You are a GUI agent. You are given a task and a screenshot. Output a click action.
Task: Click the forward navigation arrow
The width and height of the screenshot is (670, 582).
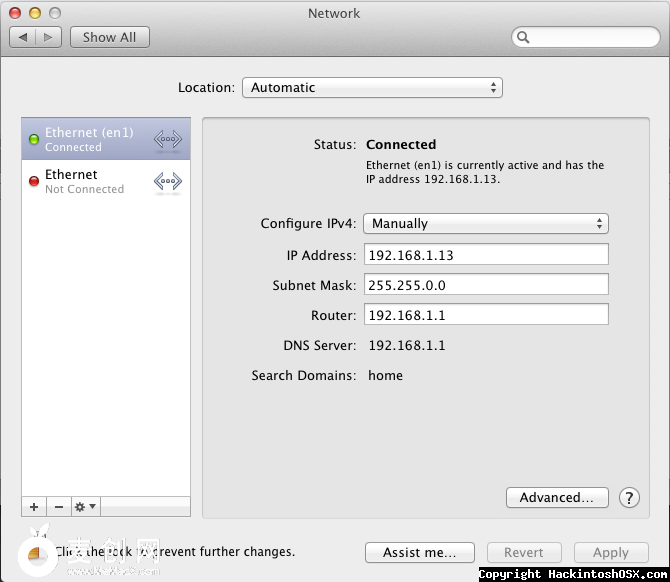pos(49,37)
